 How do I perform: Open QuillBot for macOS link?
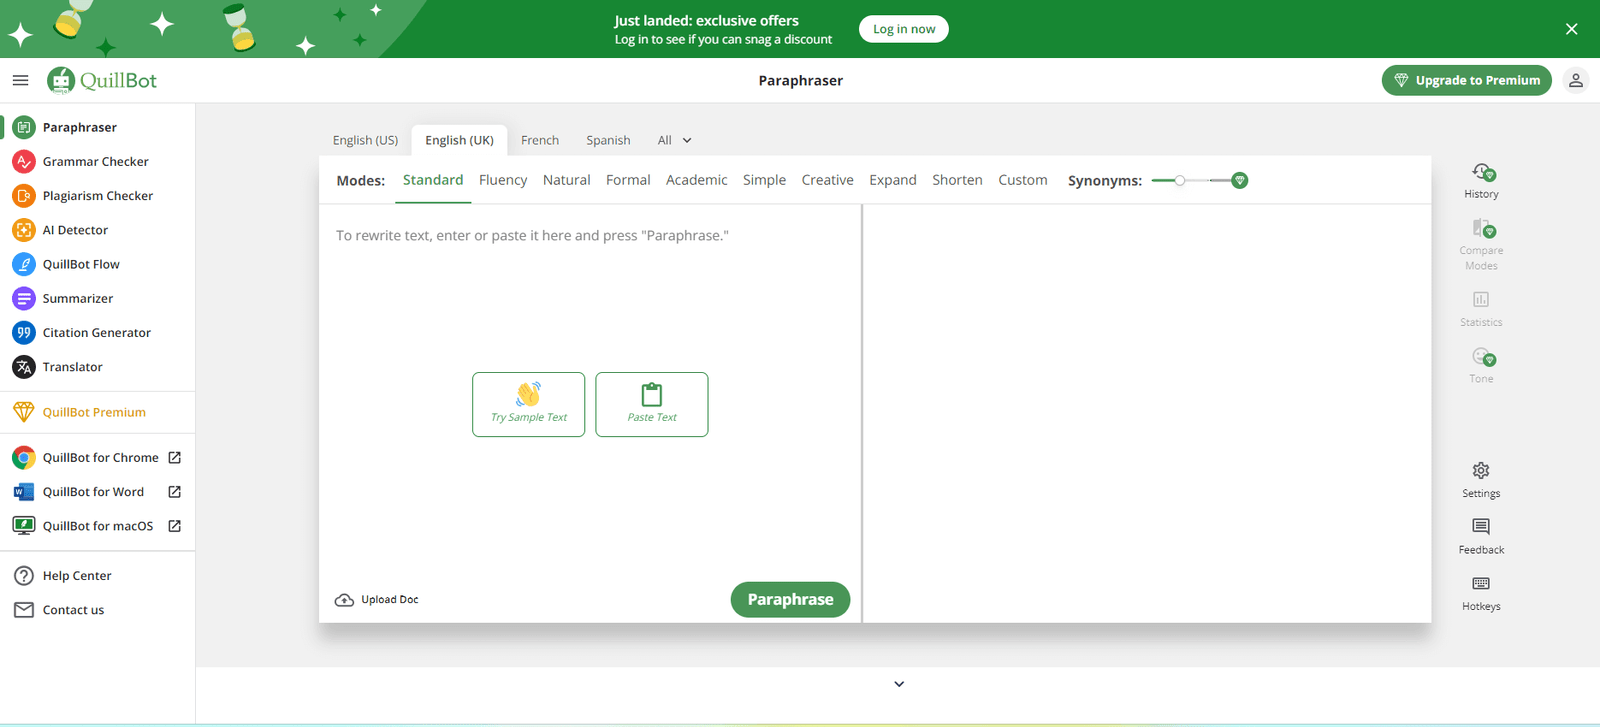tap(98, 526)
